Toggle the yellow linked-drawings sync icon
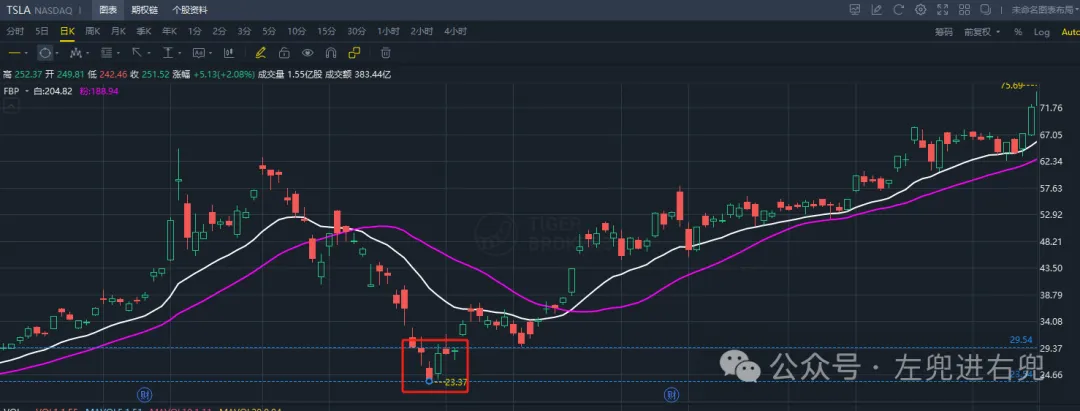This screenshot has height=411, width=1080. tap(355, 52)
